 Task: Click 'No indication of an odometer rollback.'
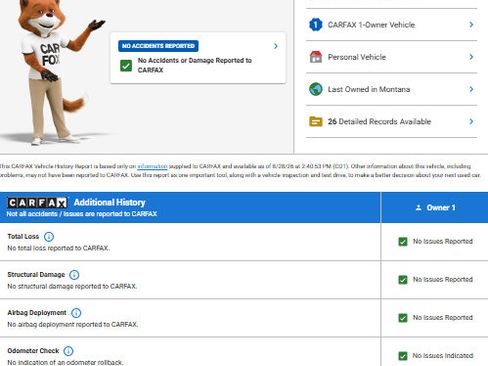click(x=65, y=362)
